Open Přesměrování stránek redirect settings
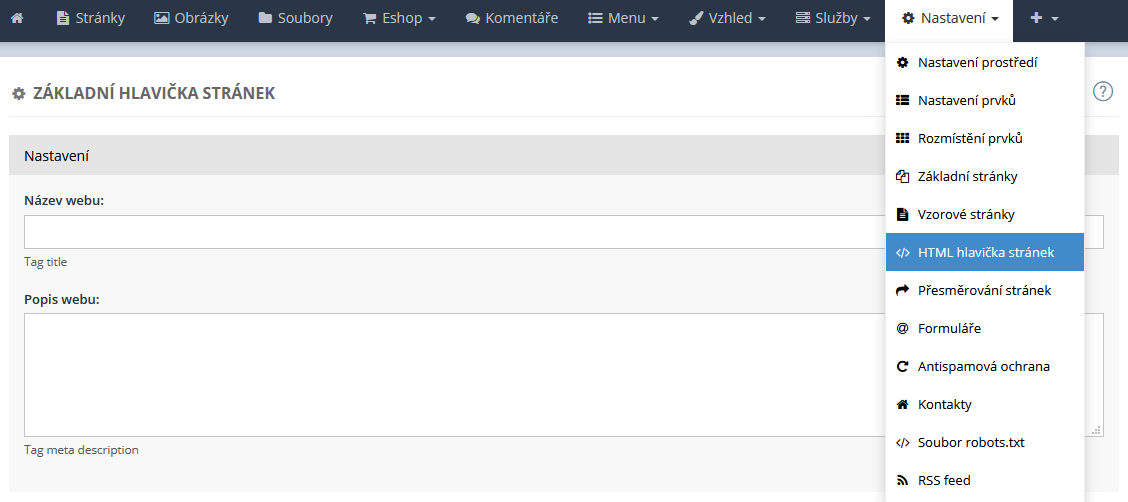 984,290
